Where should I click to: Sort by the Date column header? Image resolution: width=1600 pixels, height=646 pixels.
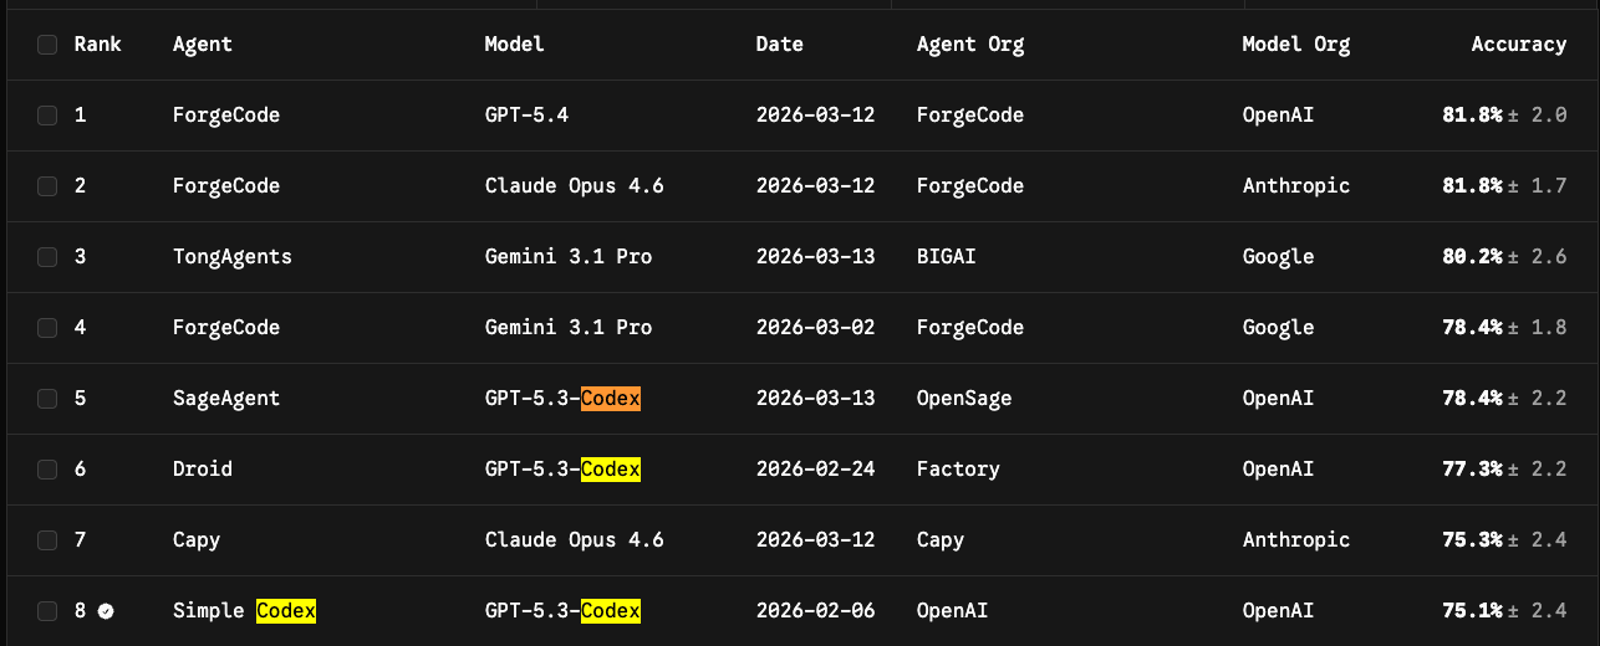tap(779, 45)
